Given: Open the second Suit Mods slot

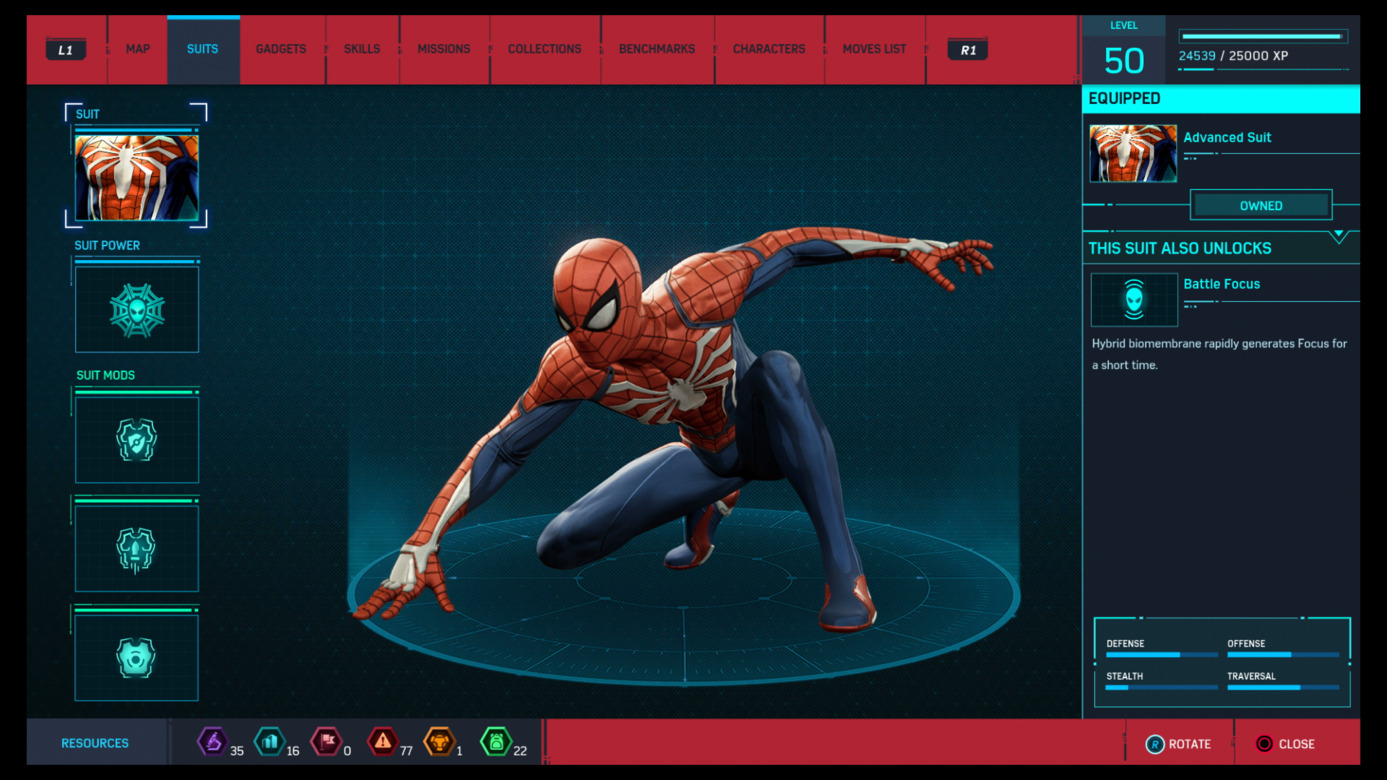Looking at the screenshot, I should pyautogui.click(x=137, y=549).
